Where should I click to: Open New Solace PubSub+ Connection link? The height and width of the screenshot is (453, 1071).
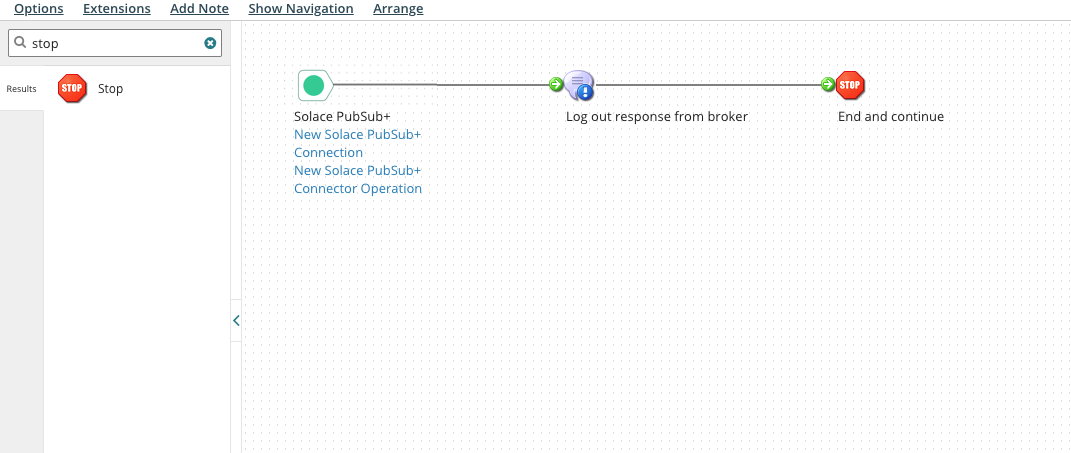(357, 143)
